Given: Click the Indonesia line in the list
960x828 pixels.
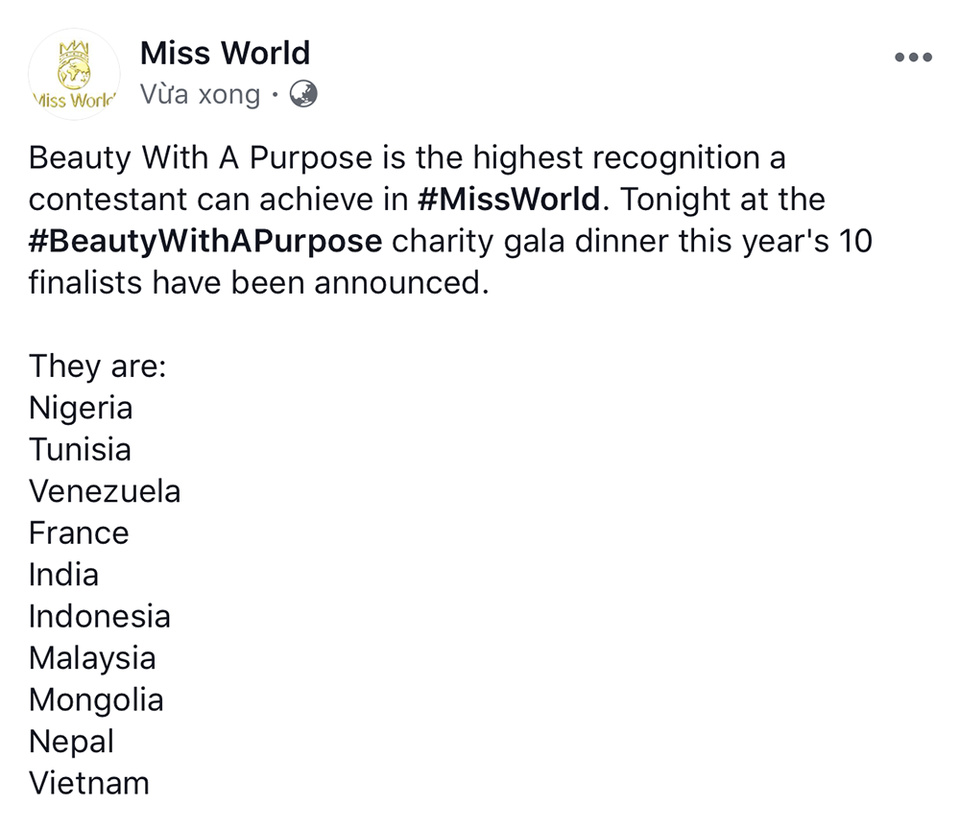Looking at the screenshot, I should point(100,616).
